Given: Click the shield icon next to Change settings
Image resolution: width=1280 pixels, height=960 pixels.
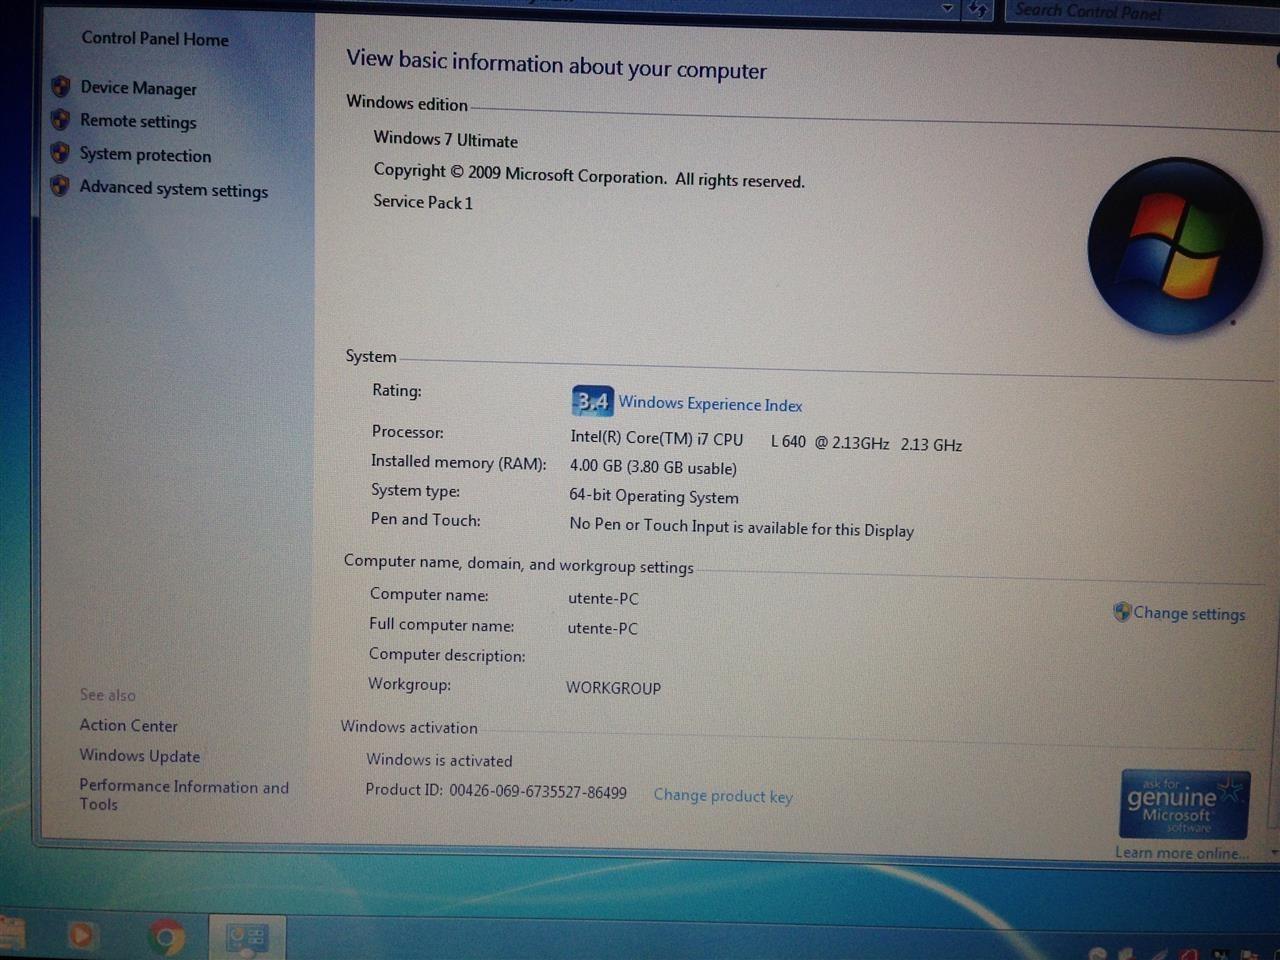Looking at the screenshot, I should pos(1122,611).
